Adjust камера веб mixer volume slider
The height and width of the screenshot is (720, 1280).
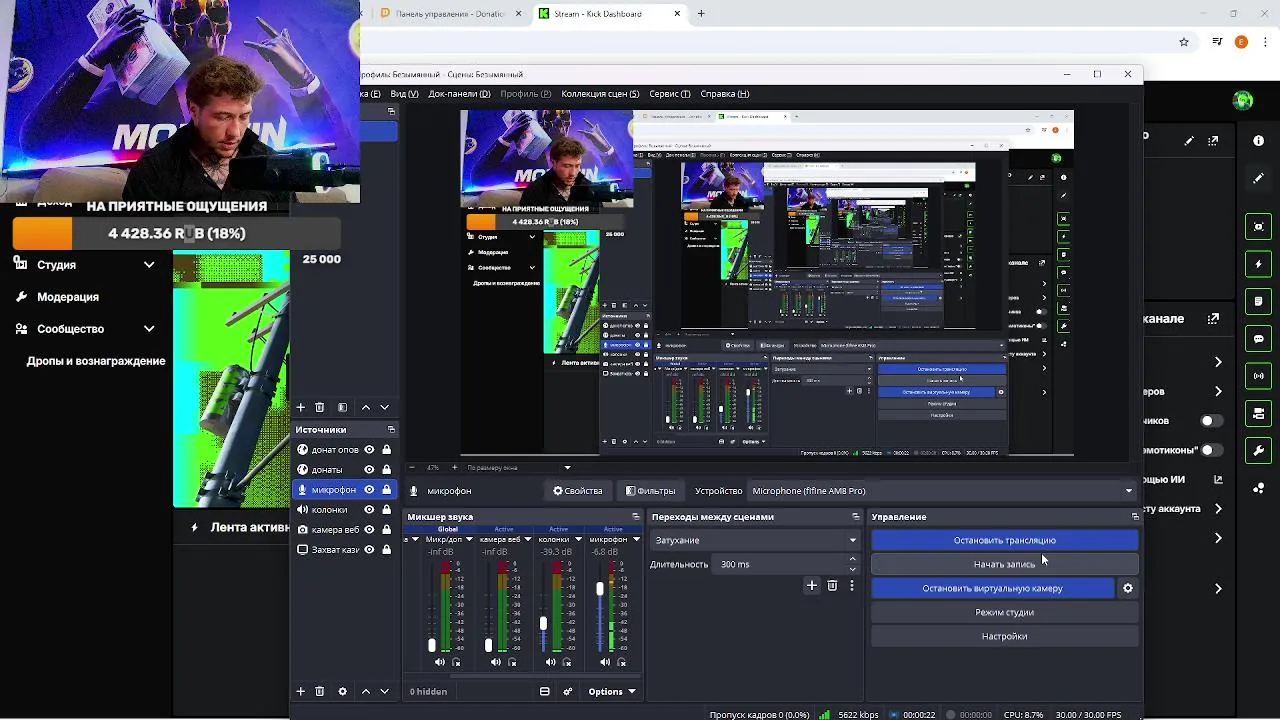click(488, 646)
